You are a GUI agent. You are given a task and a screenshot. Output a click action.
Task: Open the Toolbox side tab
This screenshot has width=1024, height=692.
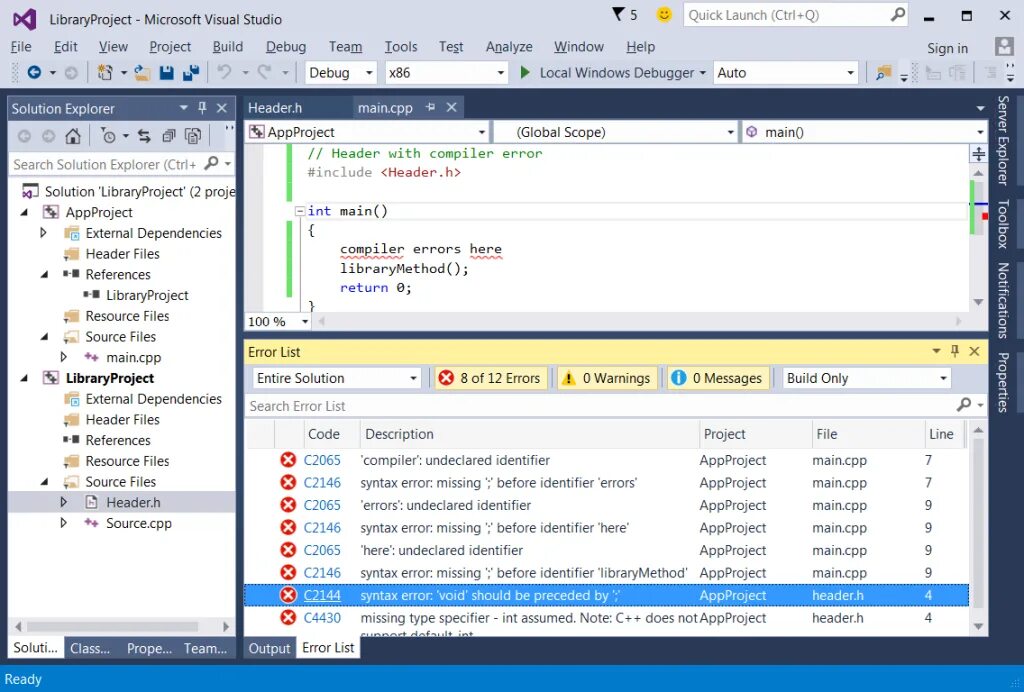[x=1003, y=224]
